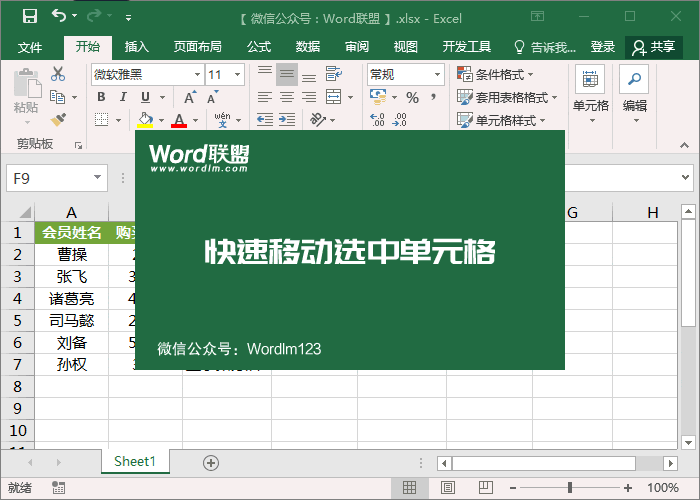Click Decrease Indent icon
The image size is (700, 500).
[x=265, y=120]
